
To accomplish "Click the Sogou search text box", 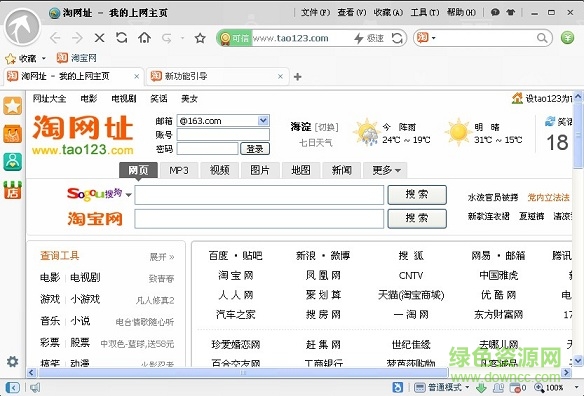I will (x=259, y=195).
